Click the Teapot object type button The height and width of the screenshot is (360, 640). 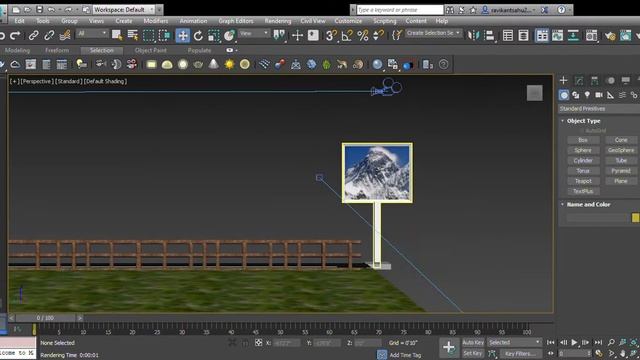583,181
